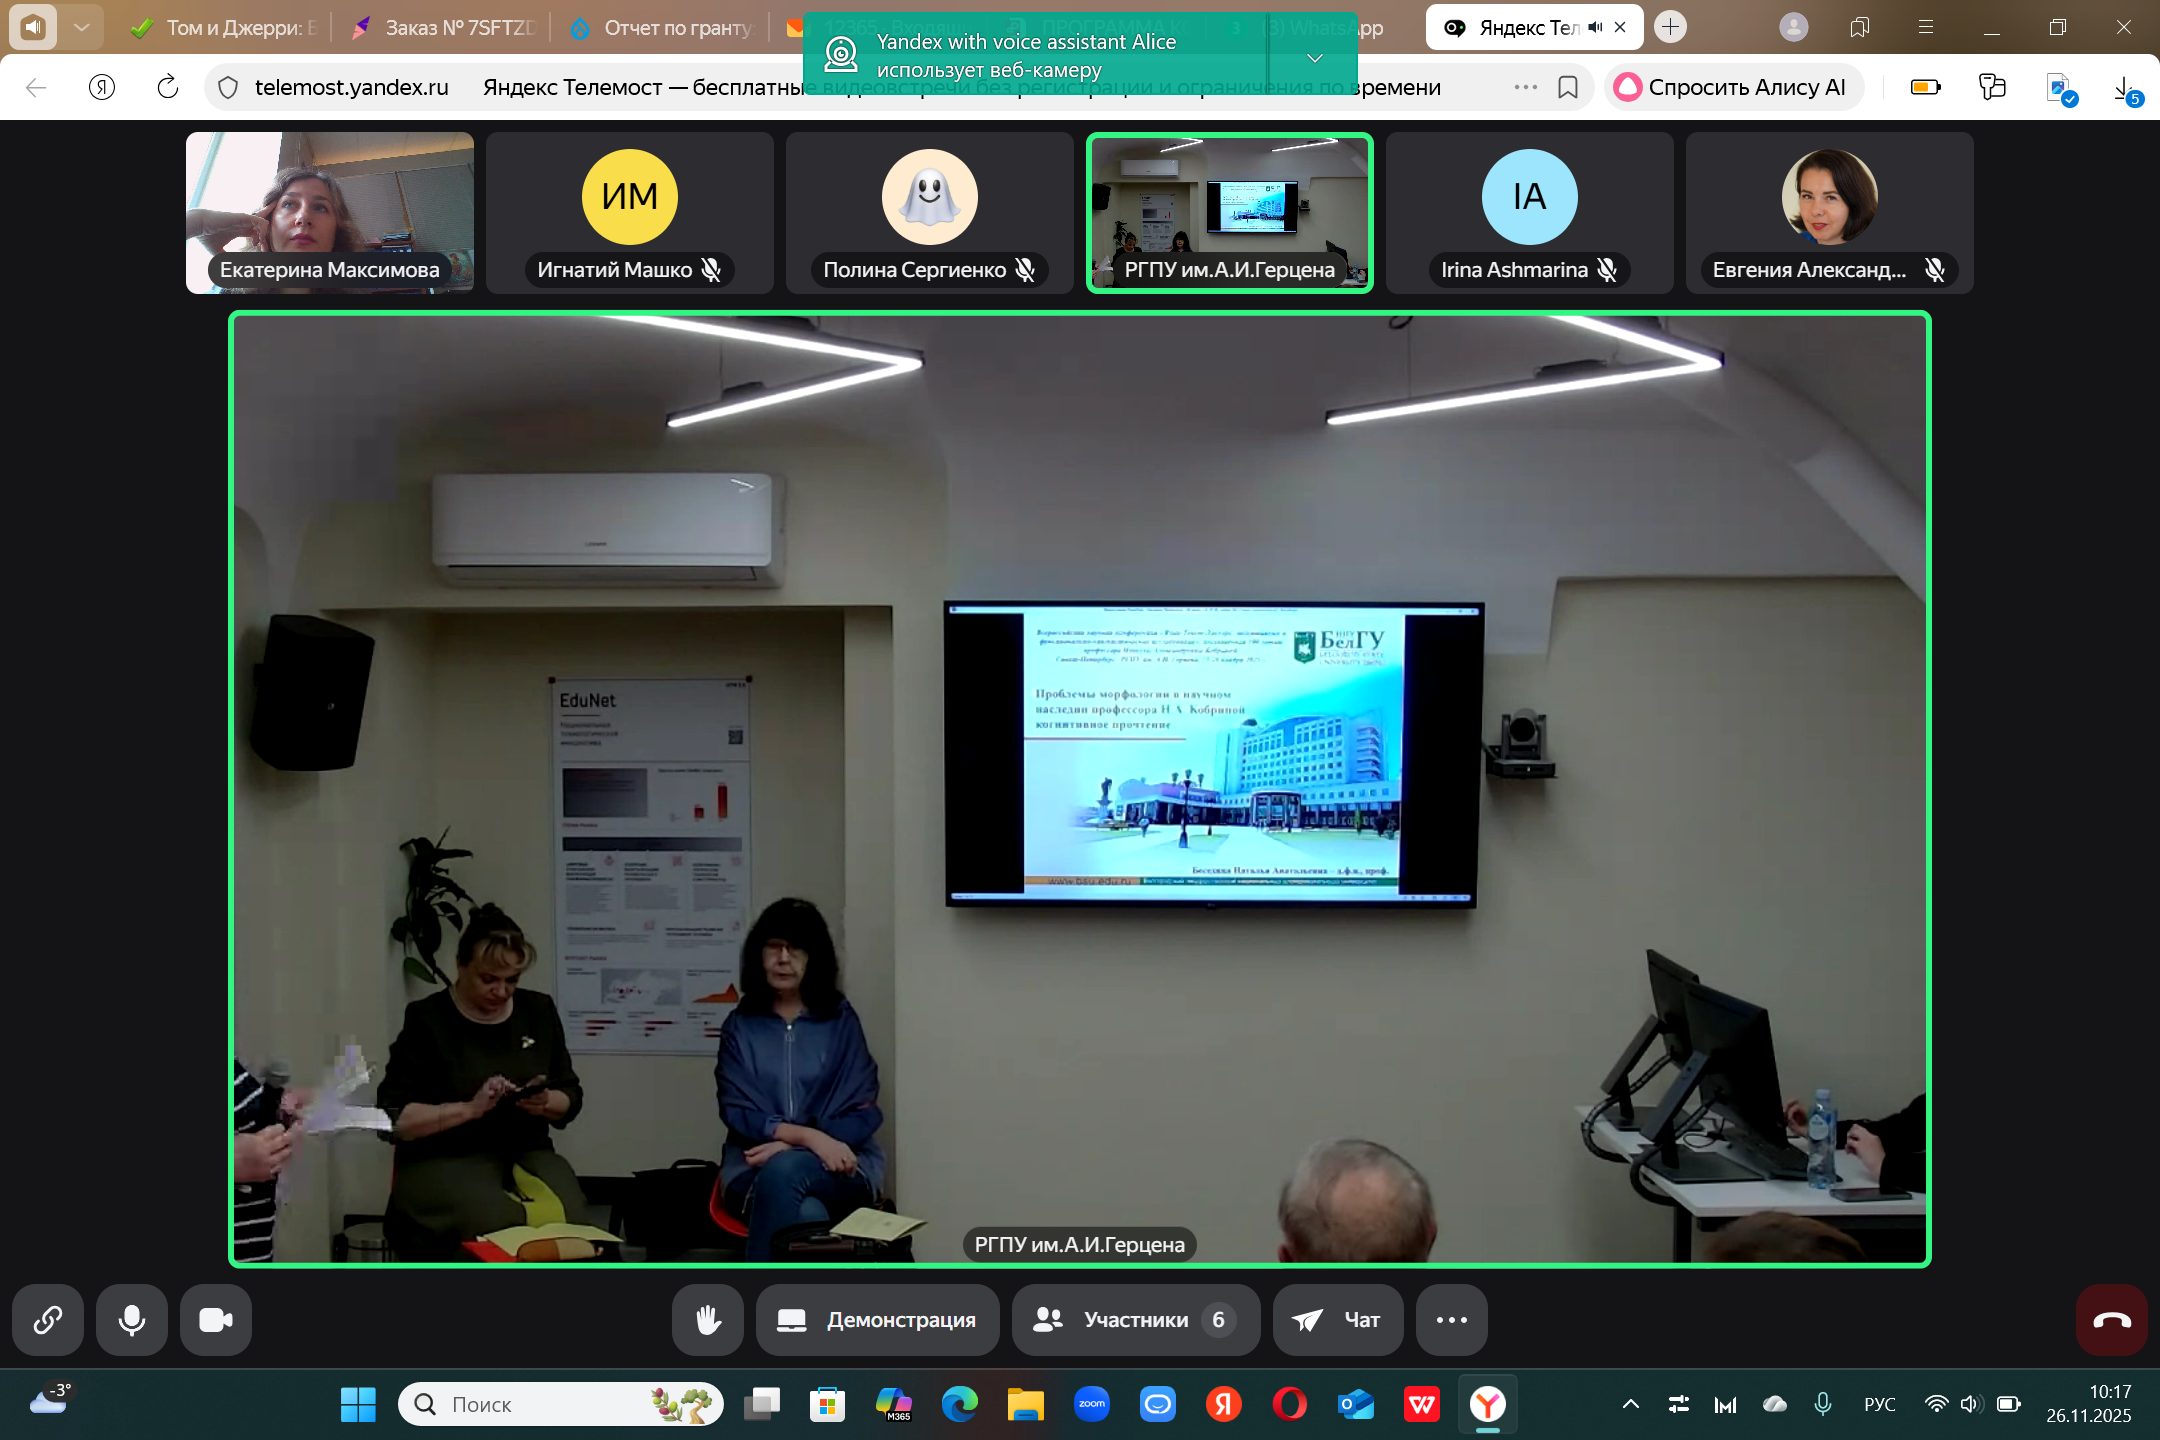
Task: Open more options three-dots menu in toolbar
Action: (x=1451, y=1320)
